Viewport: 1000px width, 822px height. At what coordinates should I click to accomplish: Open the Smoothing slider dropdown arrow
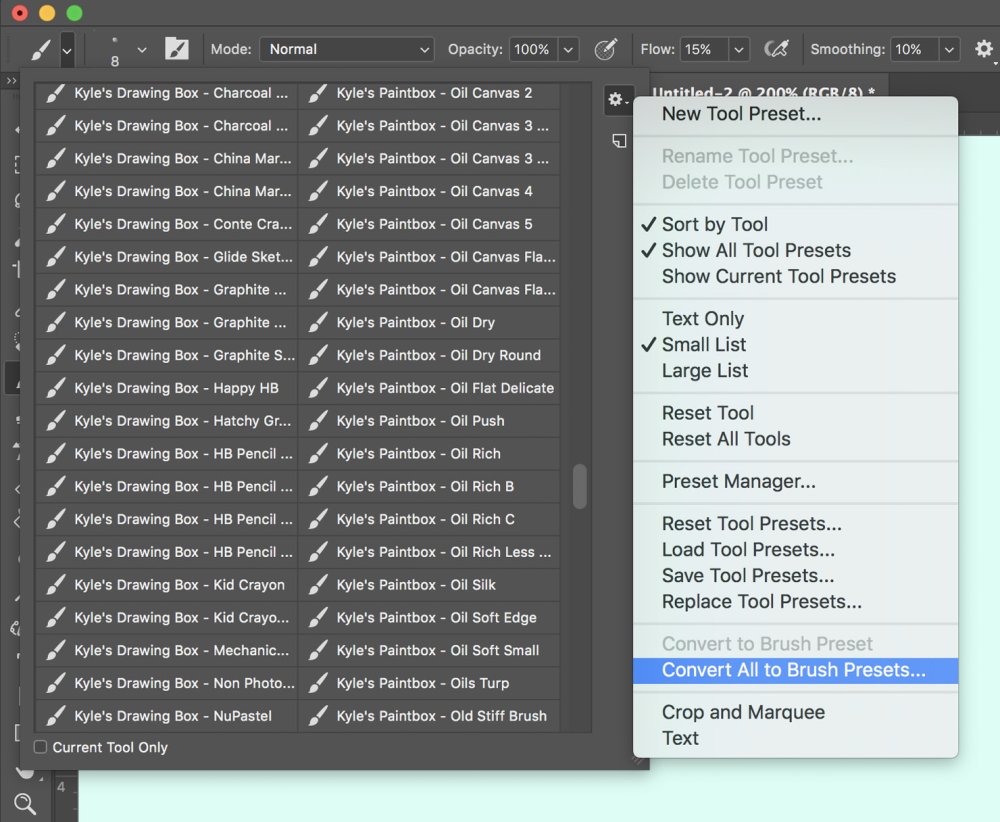[949, 49]
